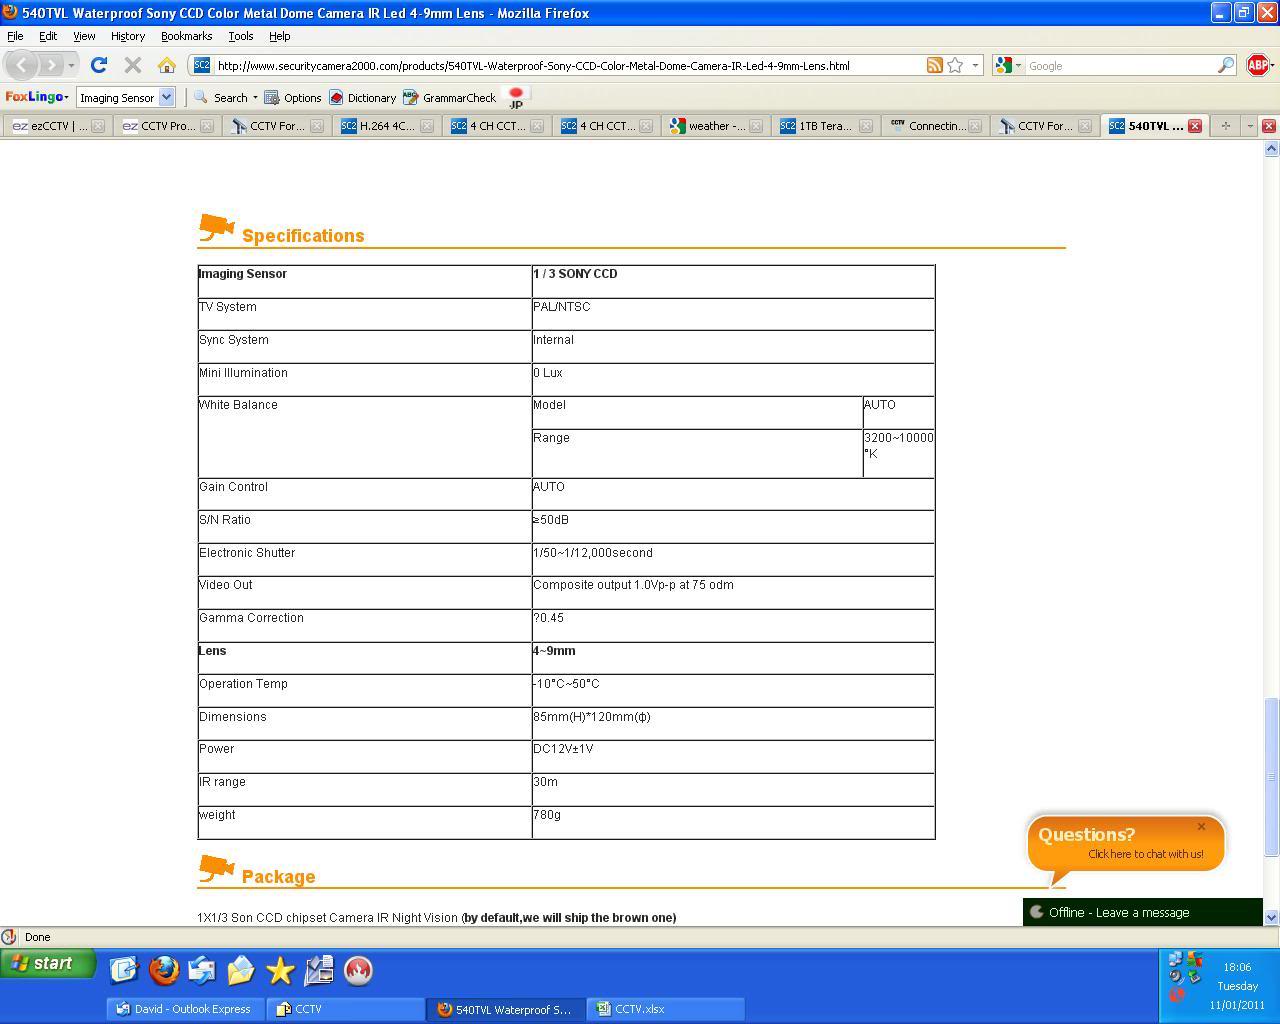Run FoxLingo GrammarCheck
This screenshot has width=1280, height=1024.
click(449, 97)
